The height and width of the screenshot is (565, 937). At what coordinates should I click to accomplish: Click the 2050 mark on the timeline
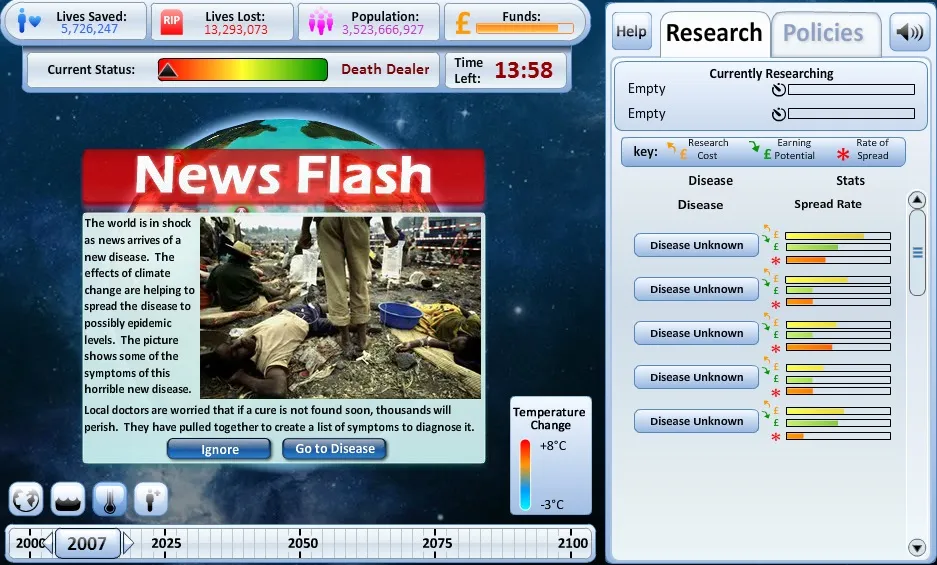[x=302, y=543]
